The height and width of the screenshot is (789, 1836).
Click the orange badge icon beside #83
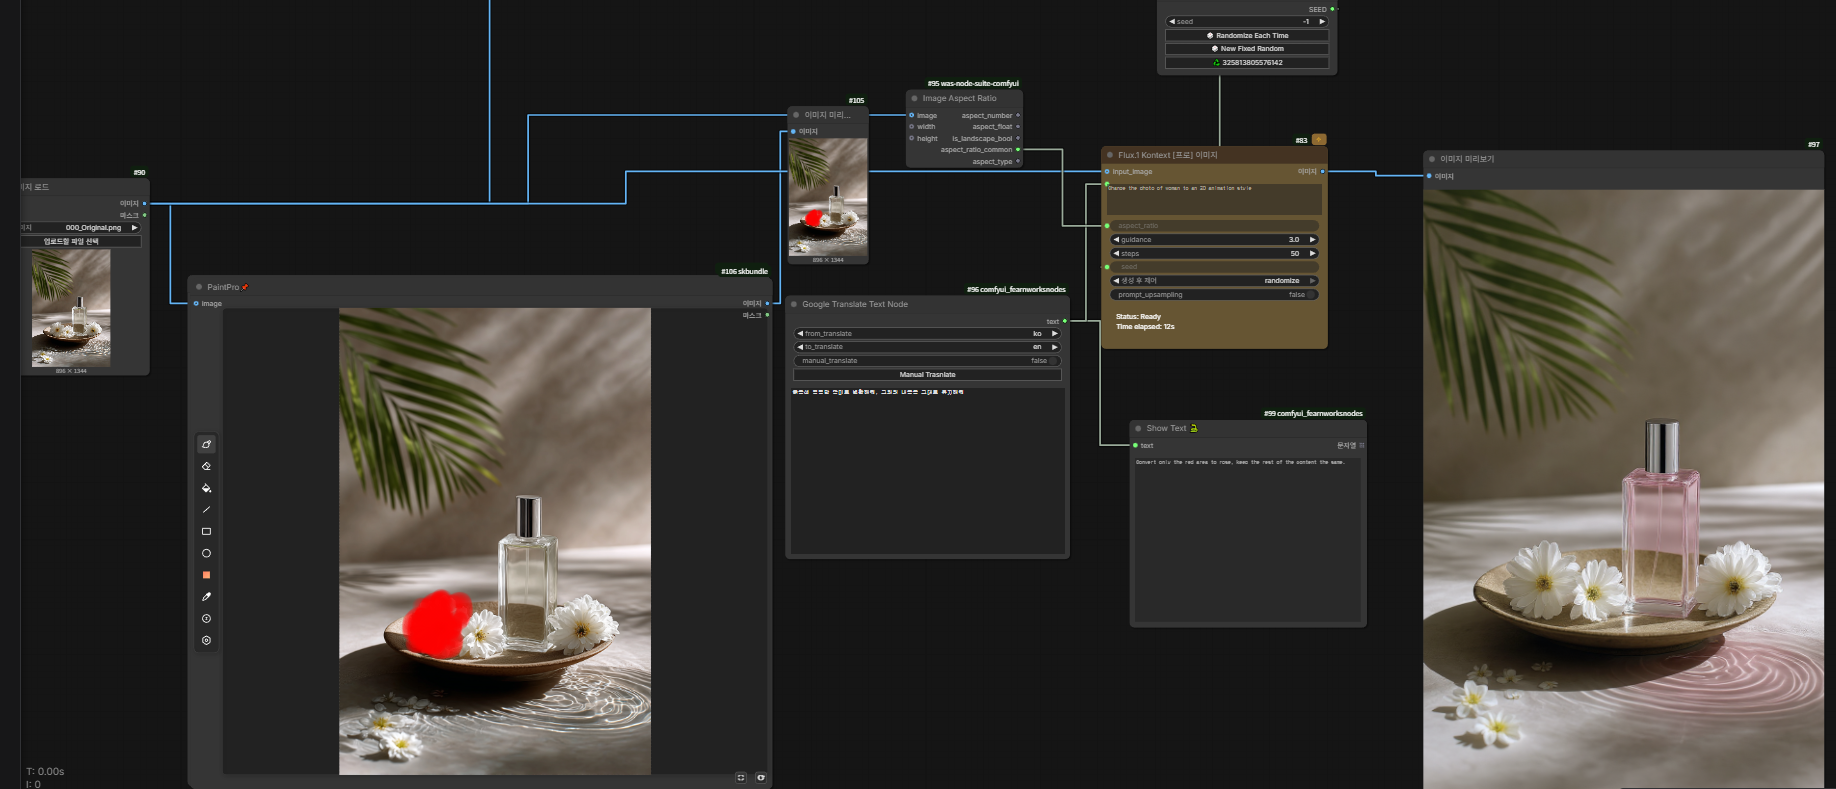[x=1319, y=140]
